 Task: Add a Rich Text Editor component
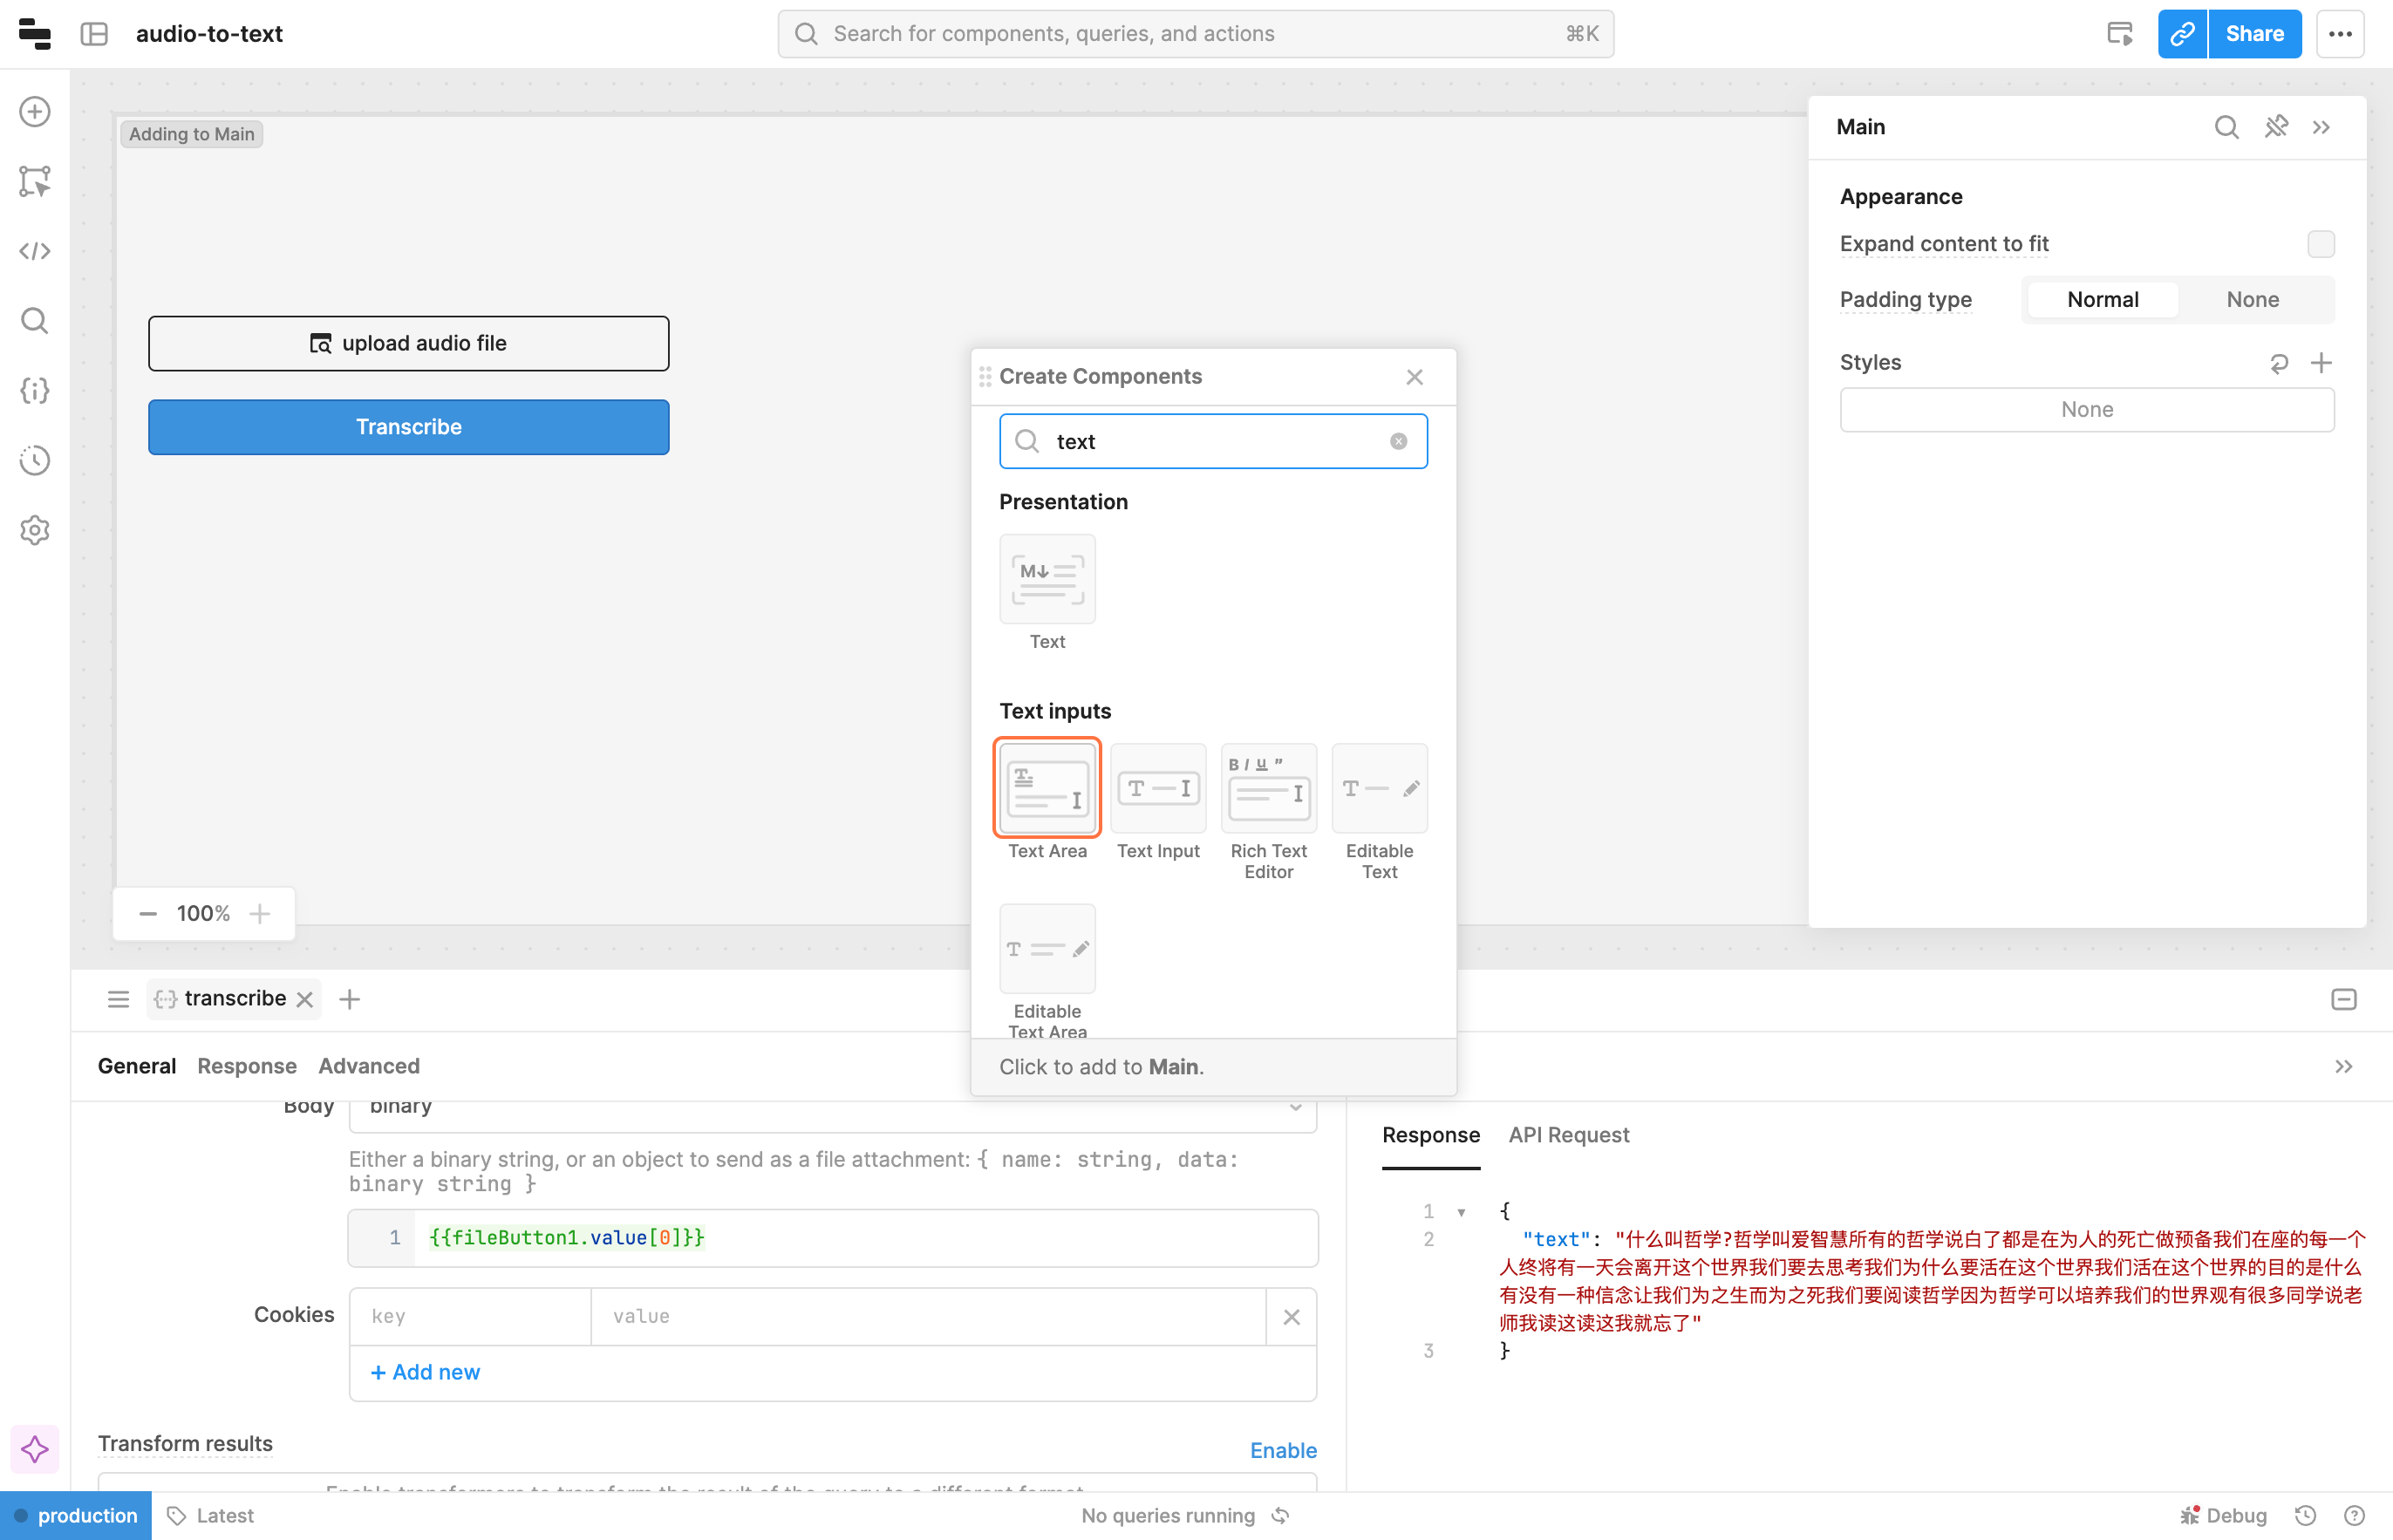1268,789
